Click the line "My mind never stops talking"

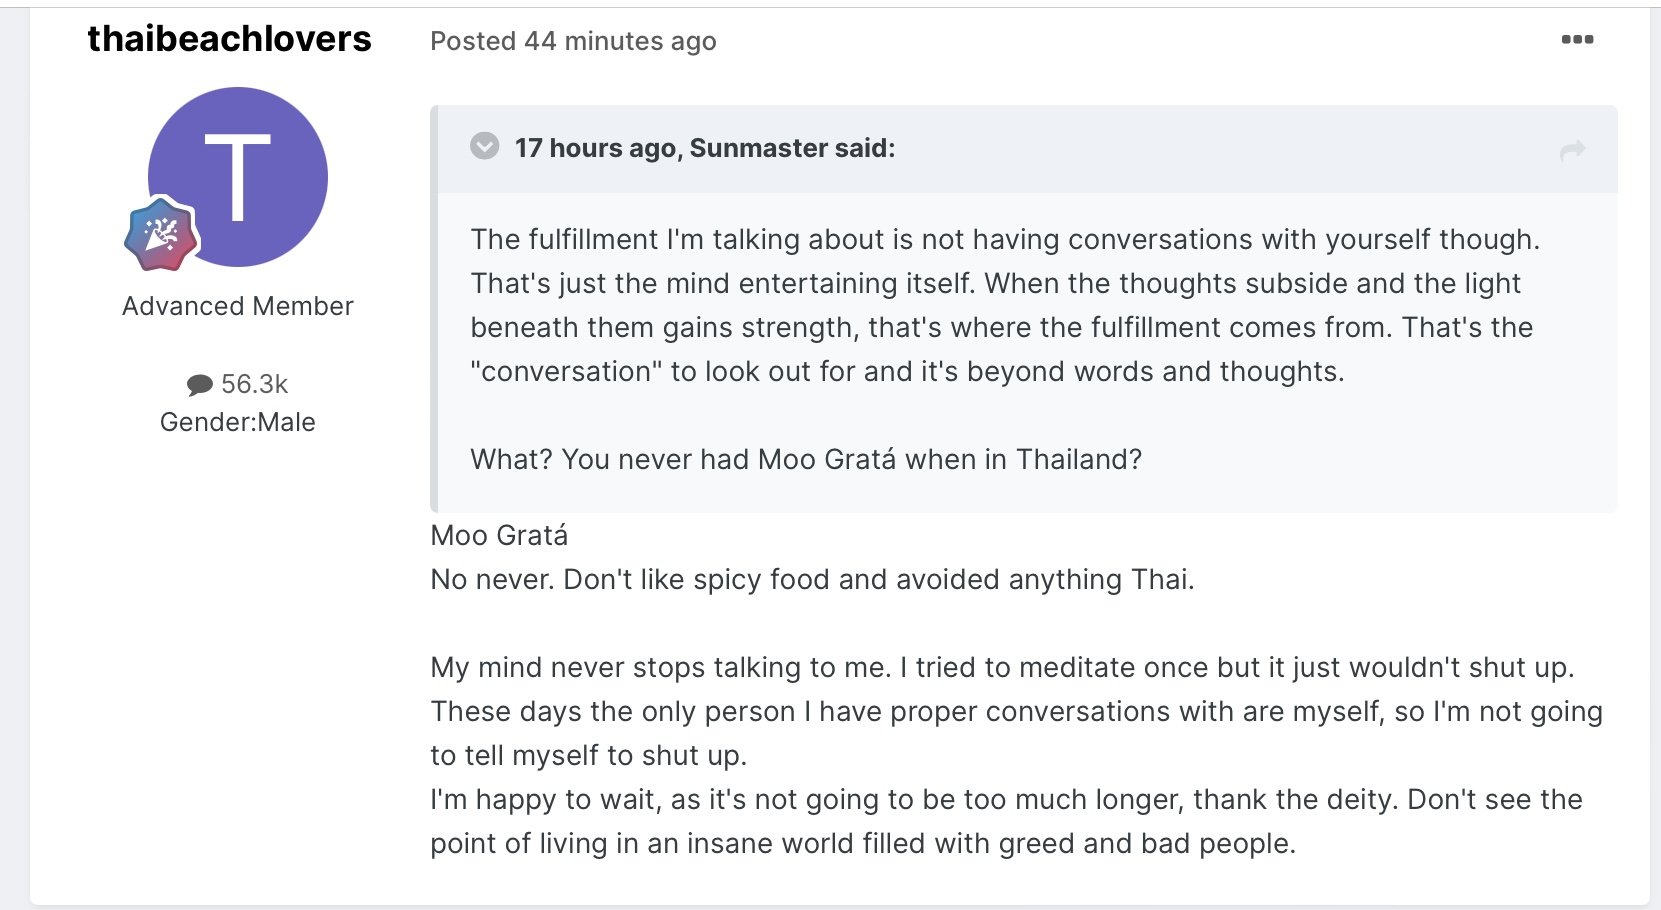click(x=1002, y=668)
